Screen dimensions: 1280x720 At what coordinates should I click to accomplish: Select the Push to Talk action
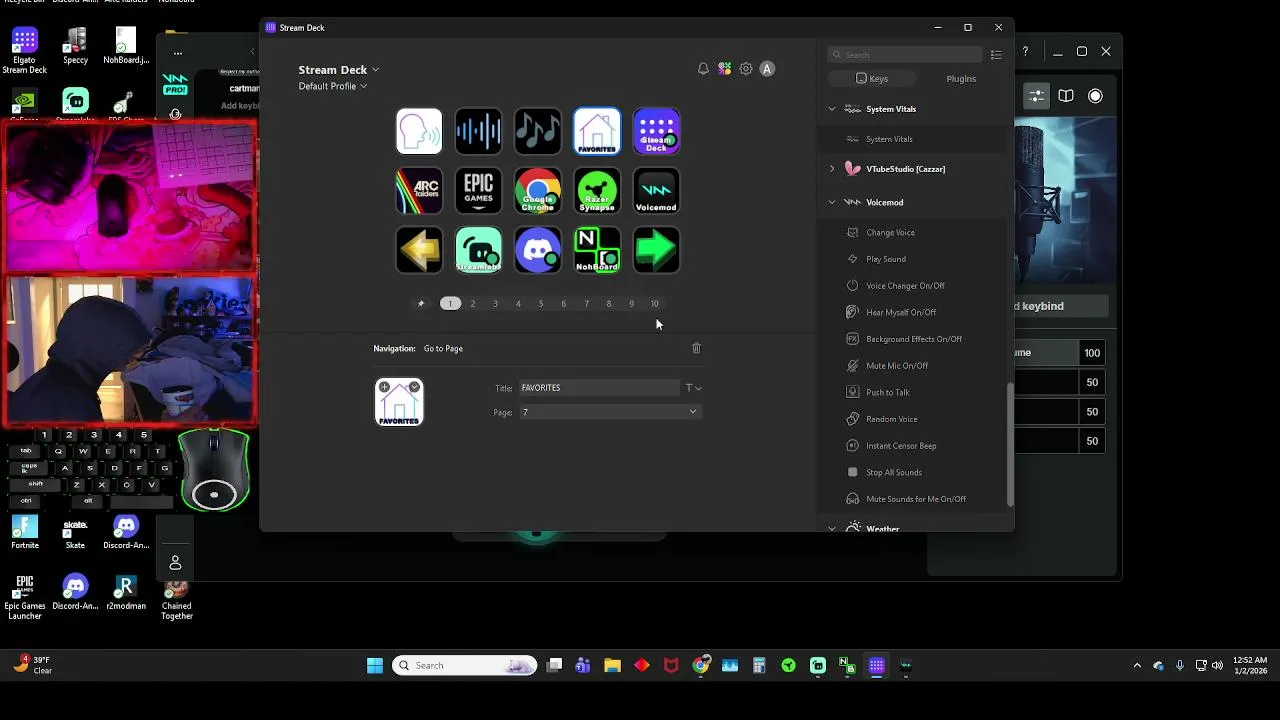click(912, 393)
